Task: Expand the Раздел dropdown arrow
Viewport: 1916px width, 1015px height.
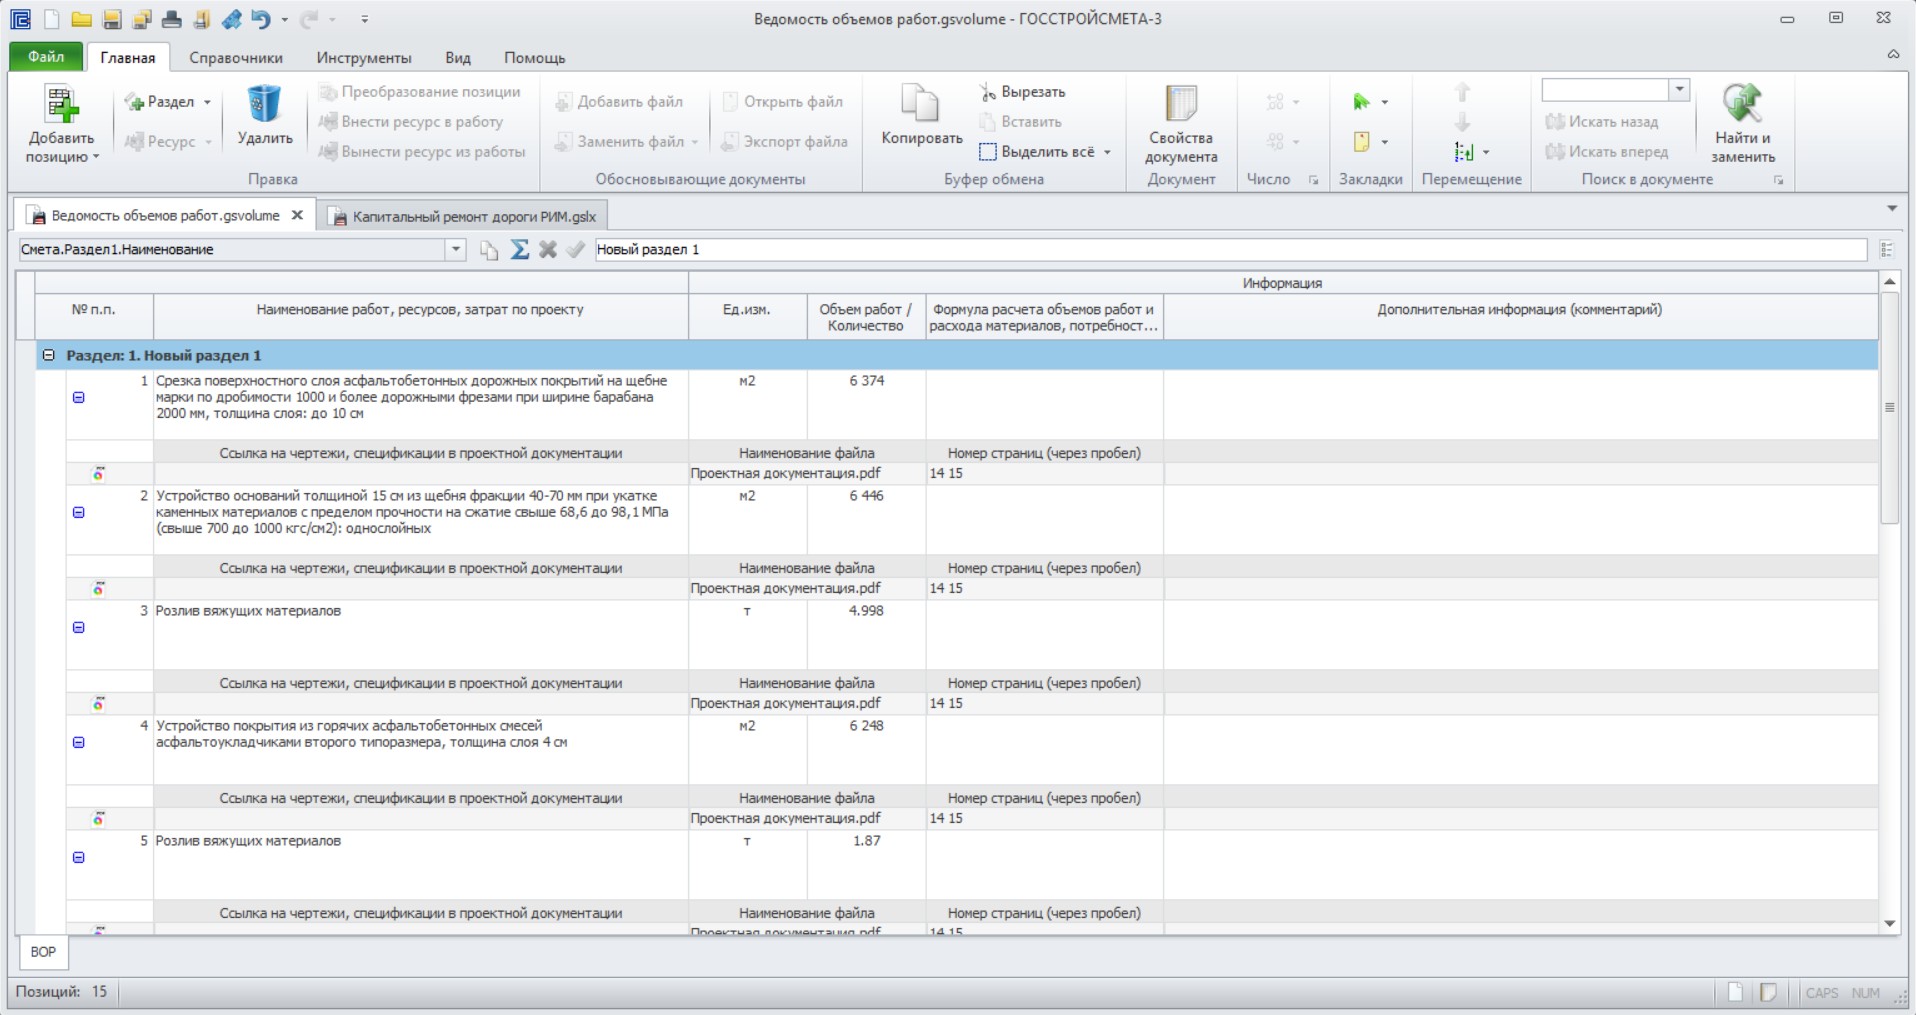Action: pos(207,102)
